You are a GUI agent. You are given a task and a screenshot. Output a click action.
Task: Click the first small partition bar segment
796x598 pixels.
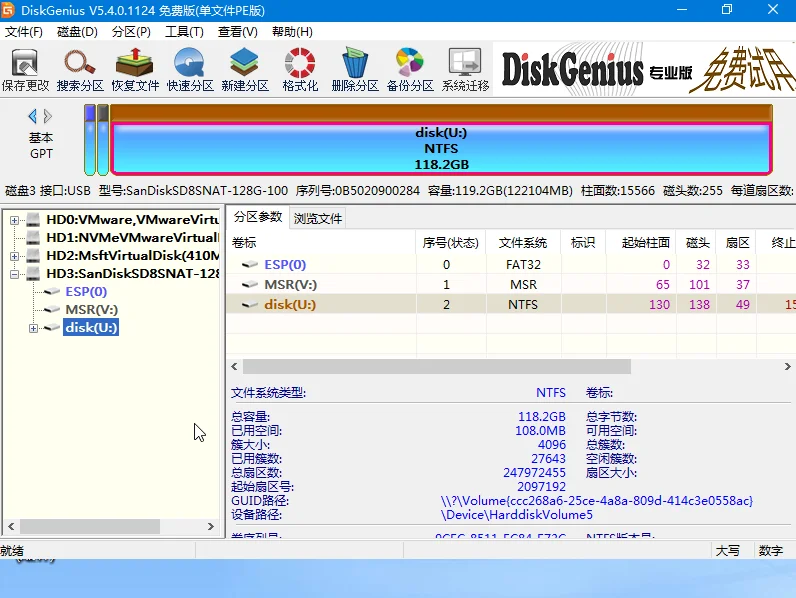click(90, 140)
